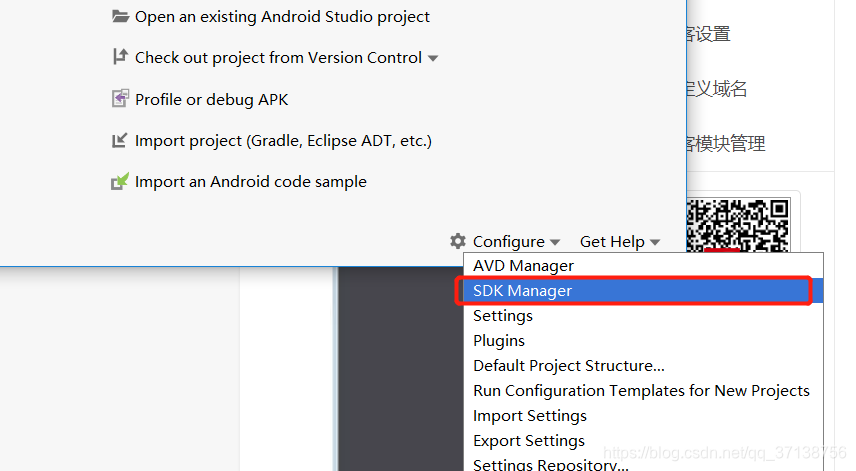Viewport: 856px width, 471px height.
Task: Check out project from Version Control
Action: pos(278,58)
